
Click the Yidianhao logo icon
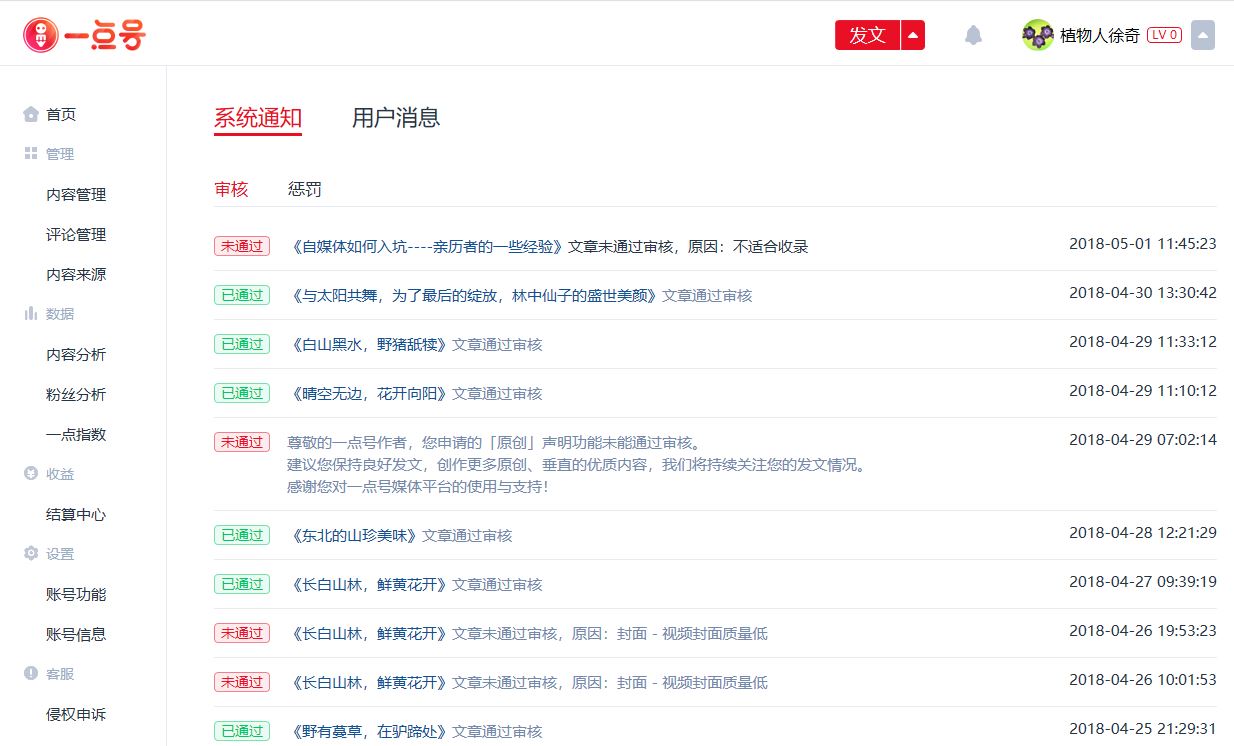click(x=38, y=33)
